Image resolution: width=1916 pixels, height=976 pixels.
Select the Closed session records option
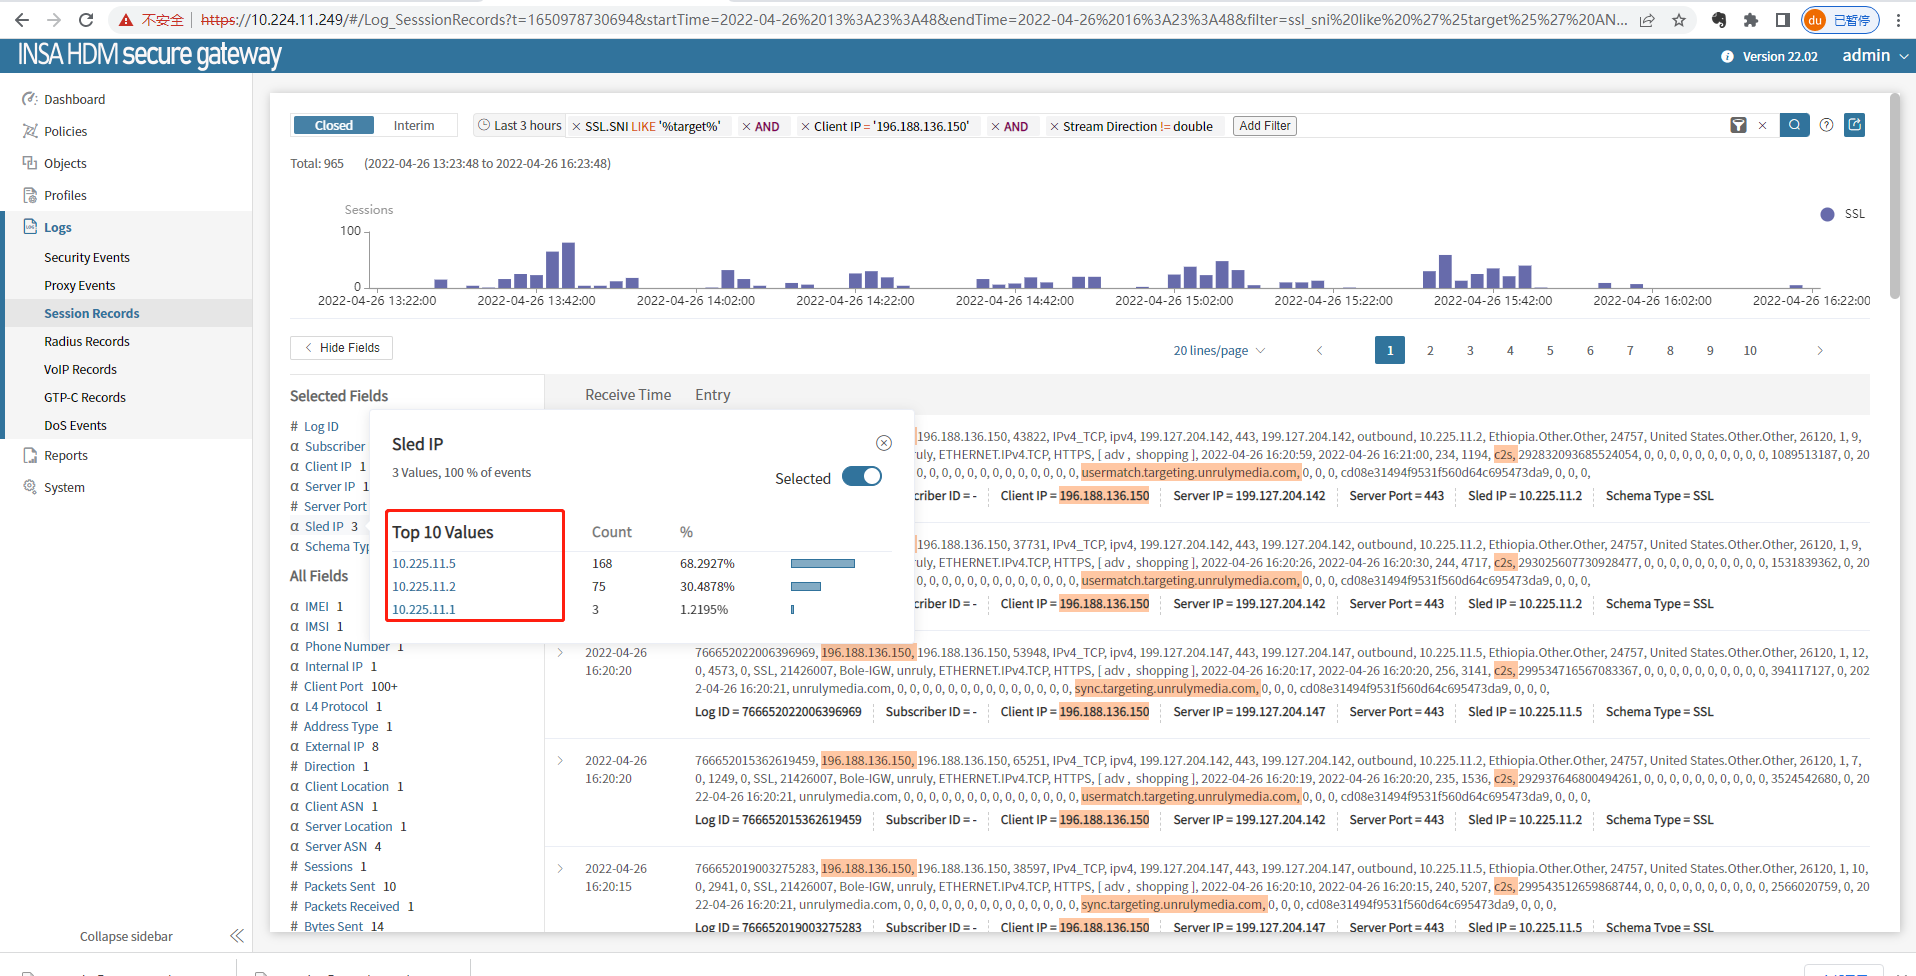333,125
